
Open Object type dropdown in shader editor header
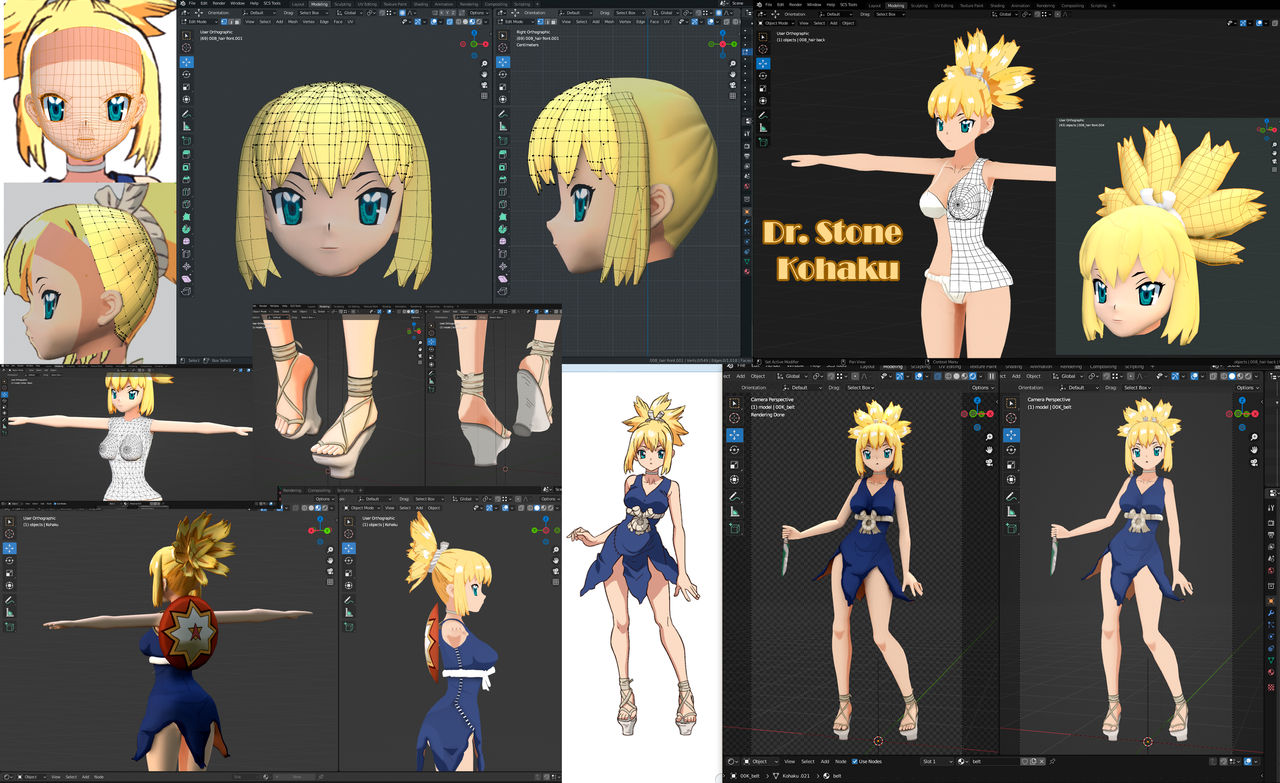click(x=760, y=762)
